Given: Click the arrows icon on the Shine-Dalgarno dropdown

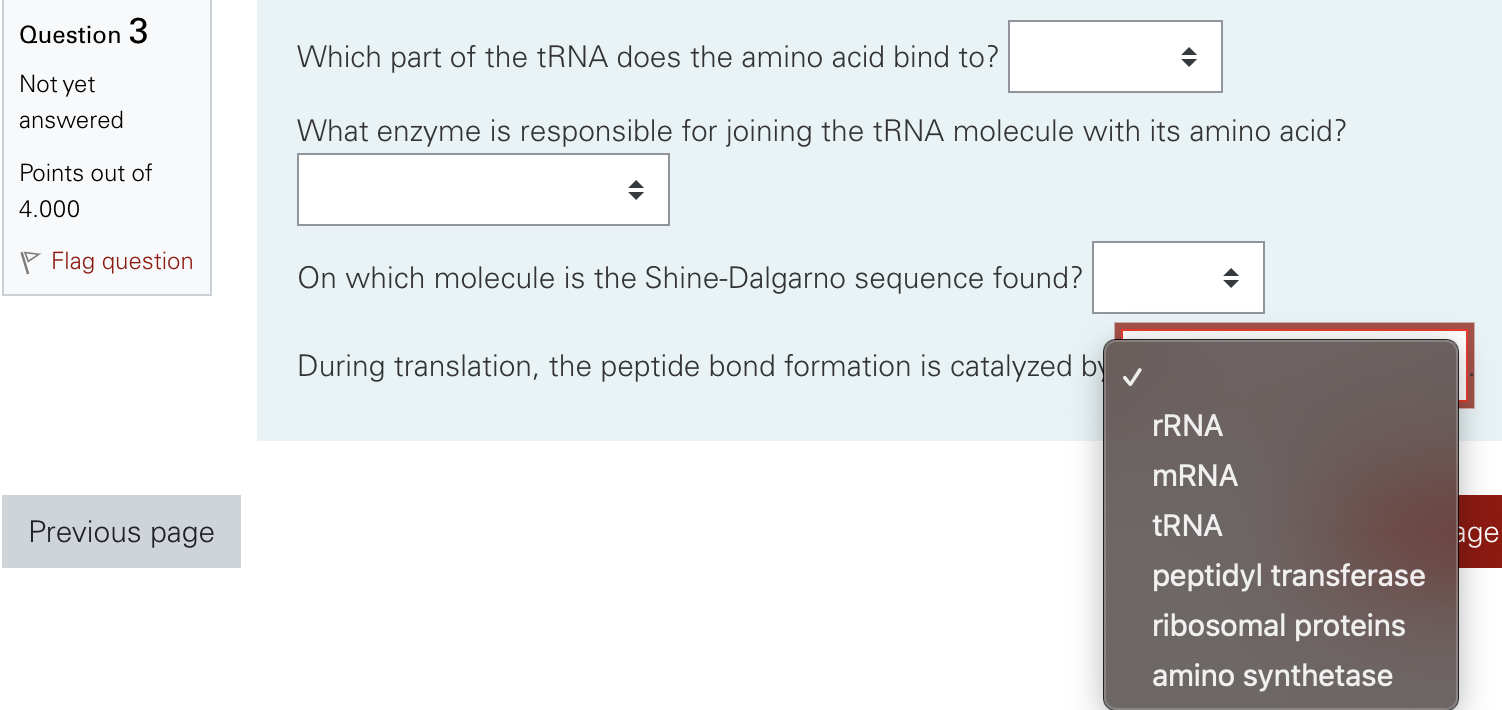Looking at the screenshot, I should coord(1231,278).
